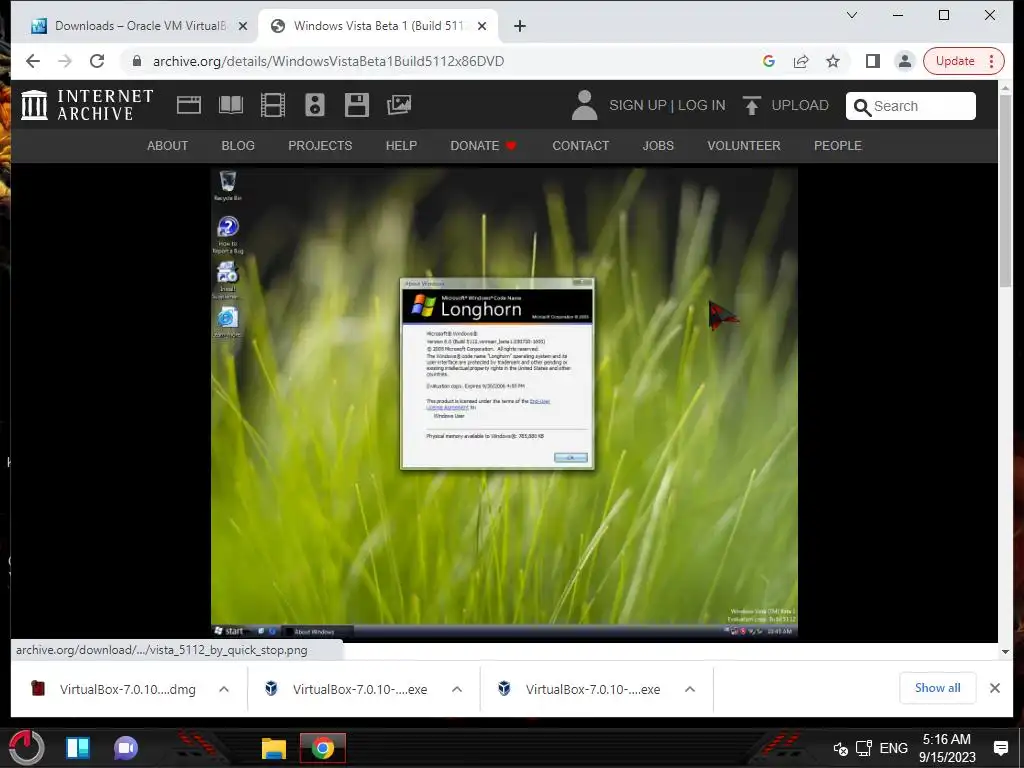This screenshot has height=768, width=1024.
Task: Open the PROJECTS menu item
Action: point(320,146)
